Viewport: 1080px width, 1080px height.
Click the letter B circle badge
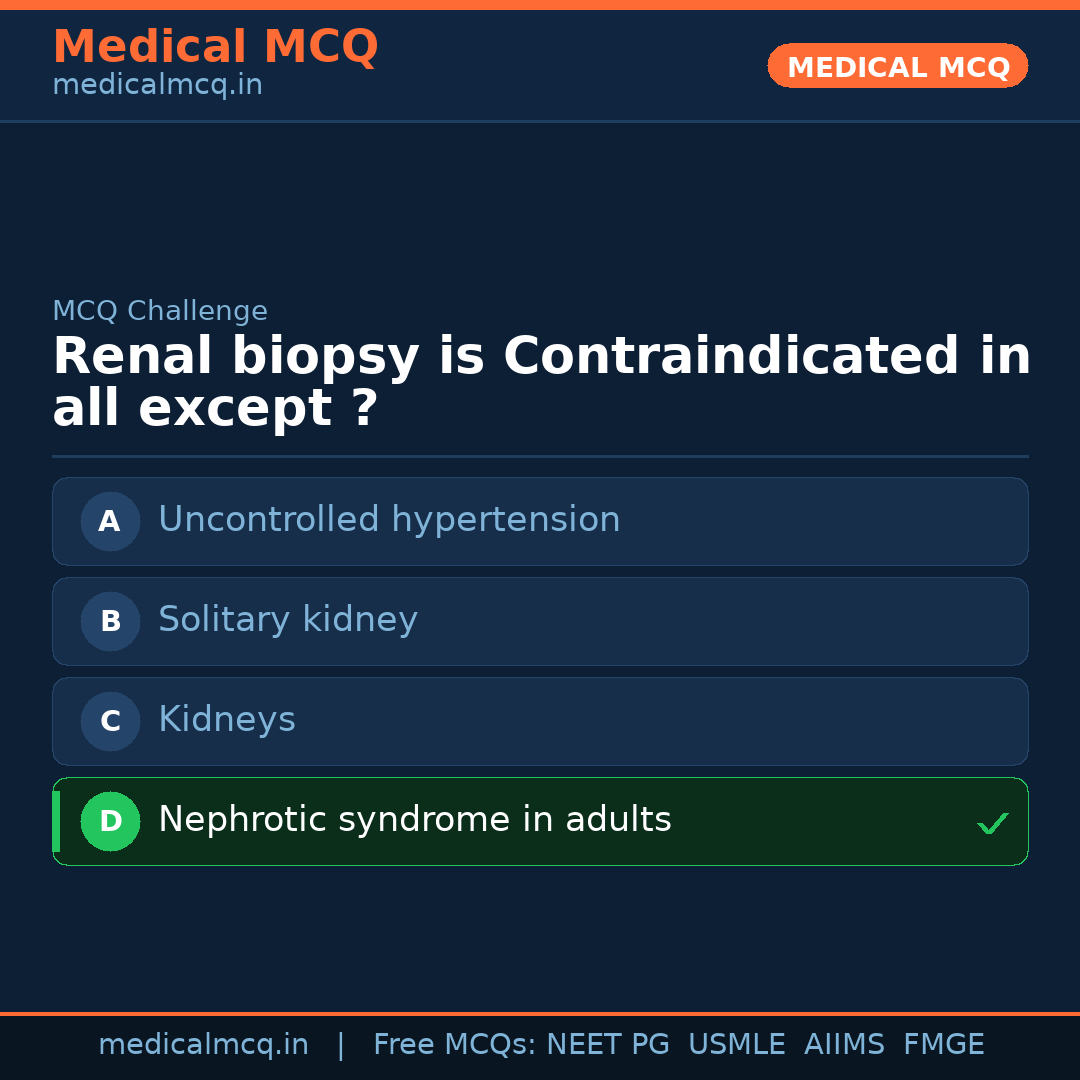point(110,621)
